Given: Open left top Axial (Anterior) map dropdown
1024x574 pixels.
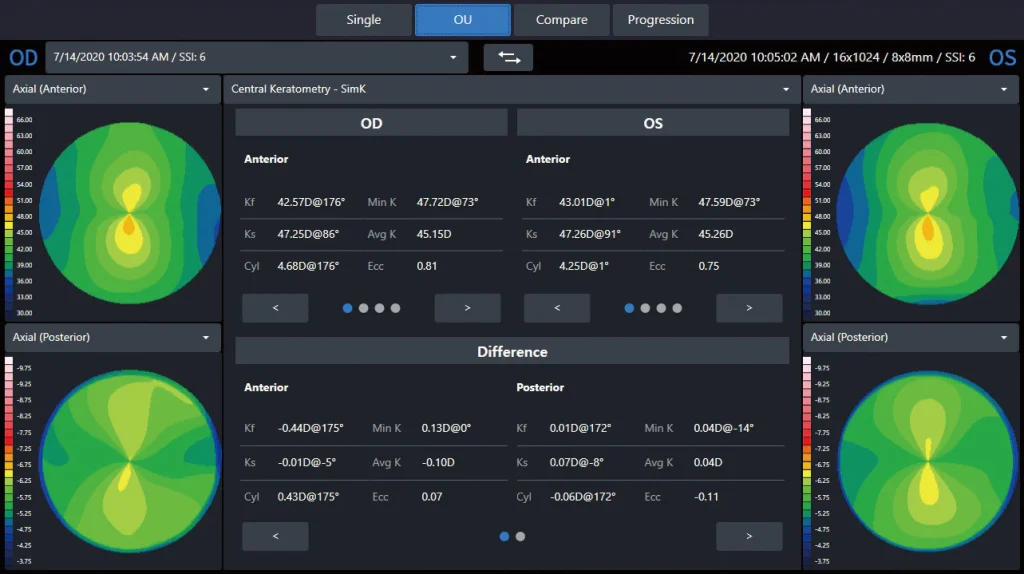Looking at the screenshot, I should 113,89.
